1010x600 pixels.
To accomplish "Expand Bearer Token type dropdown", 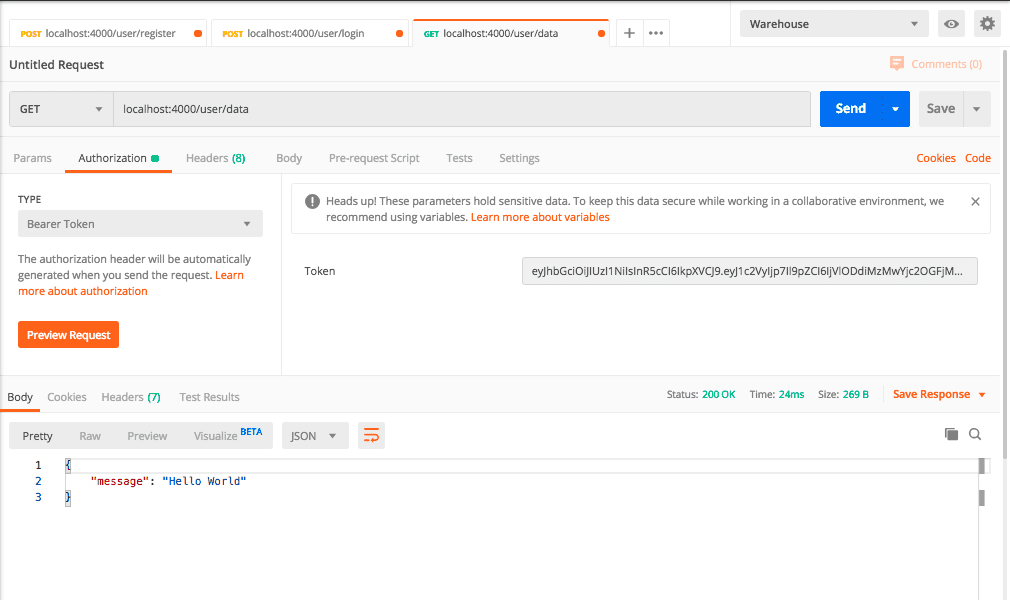I will [x=140, y=224].
